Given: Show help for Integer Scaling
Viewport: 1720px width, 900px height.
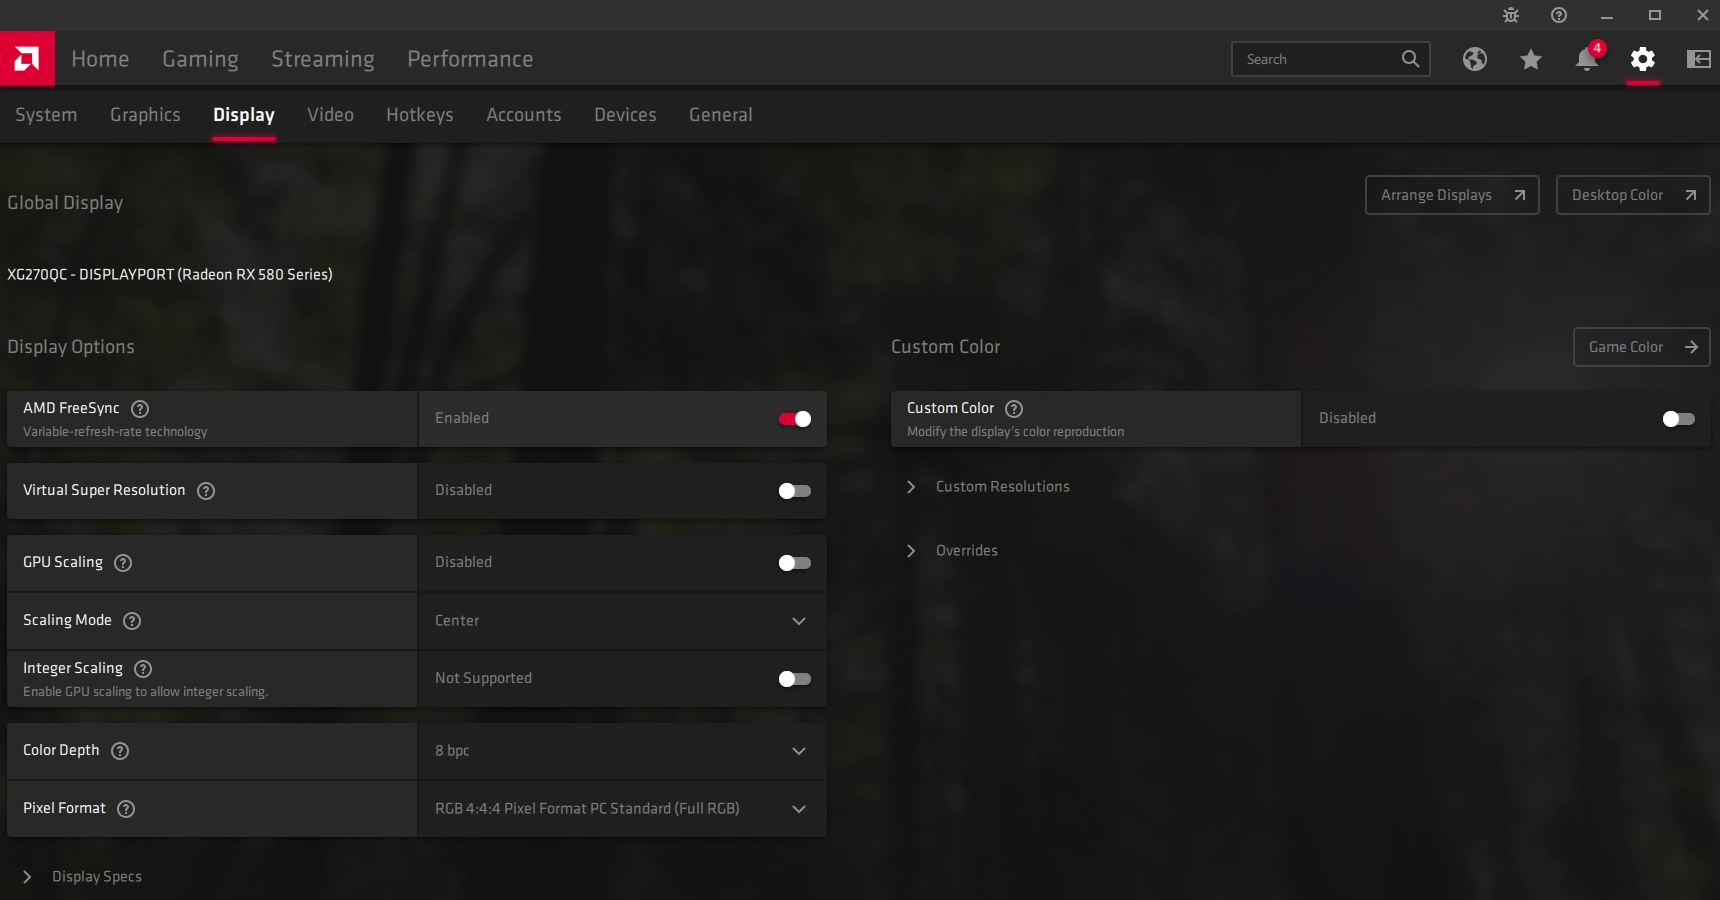Looking at the screenshot, I should click(143, 669).
